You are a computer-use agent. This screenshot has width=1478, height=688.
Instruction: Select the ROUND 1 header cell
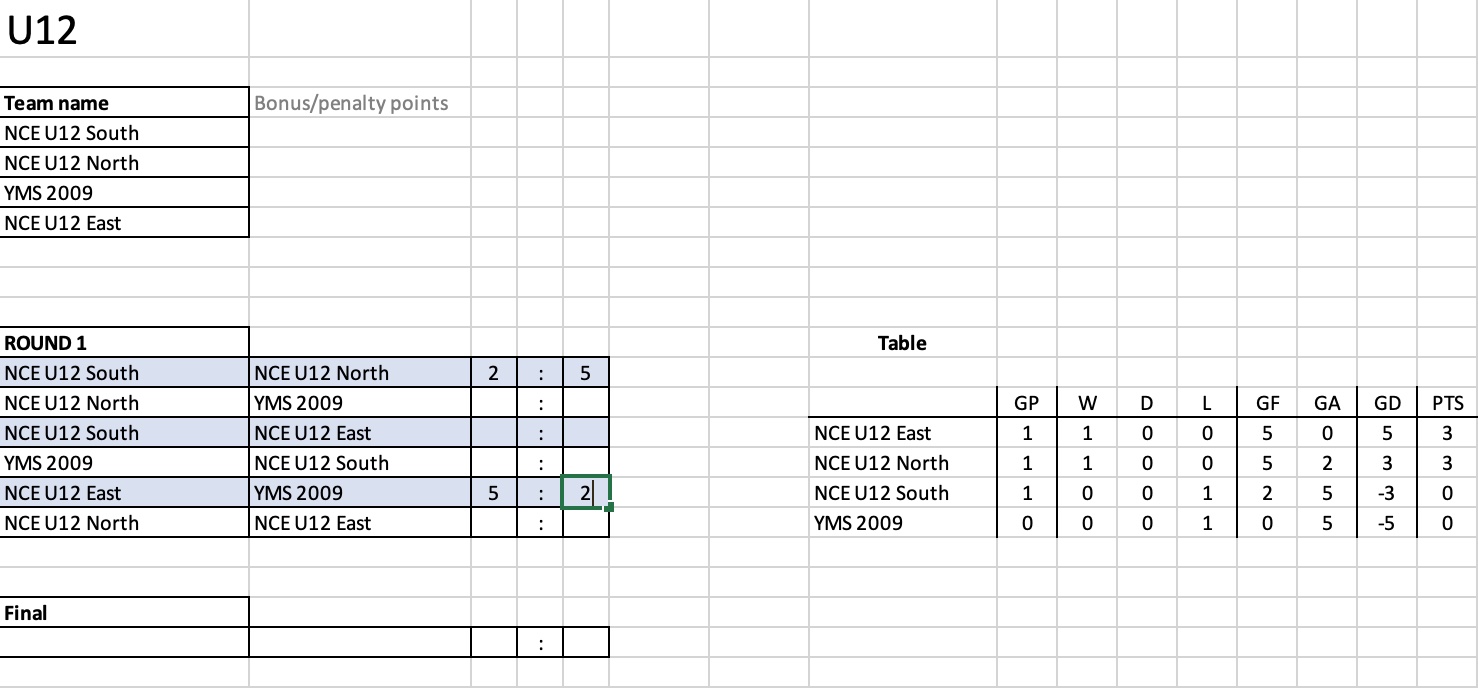point(124,343)
